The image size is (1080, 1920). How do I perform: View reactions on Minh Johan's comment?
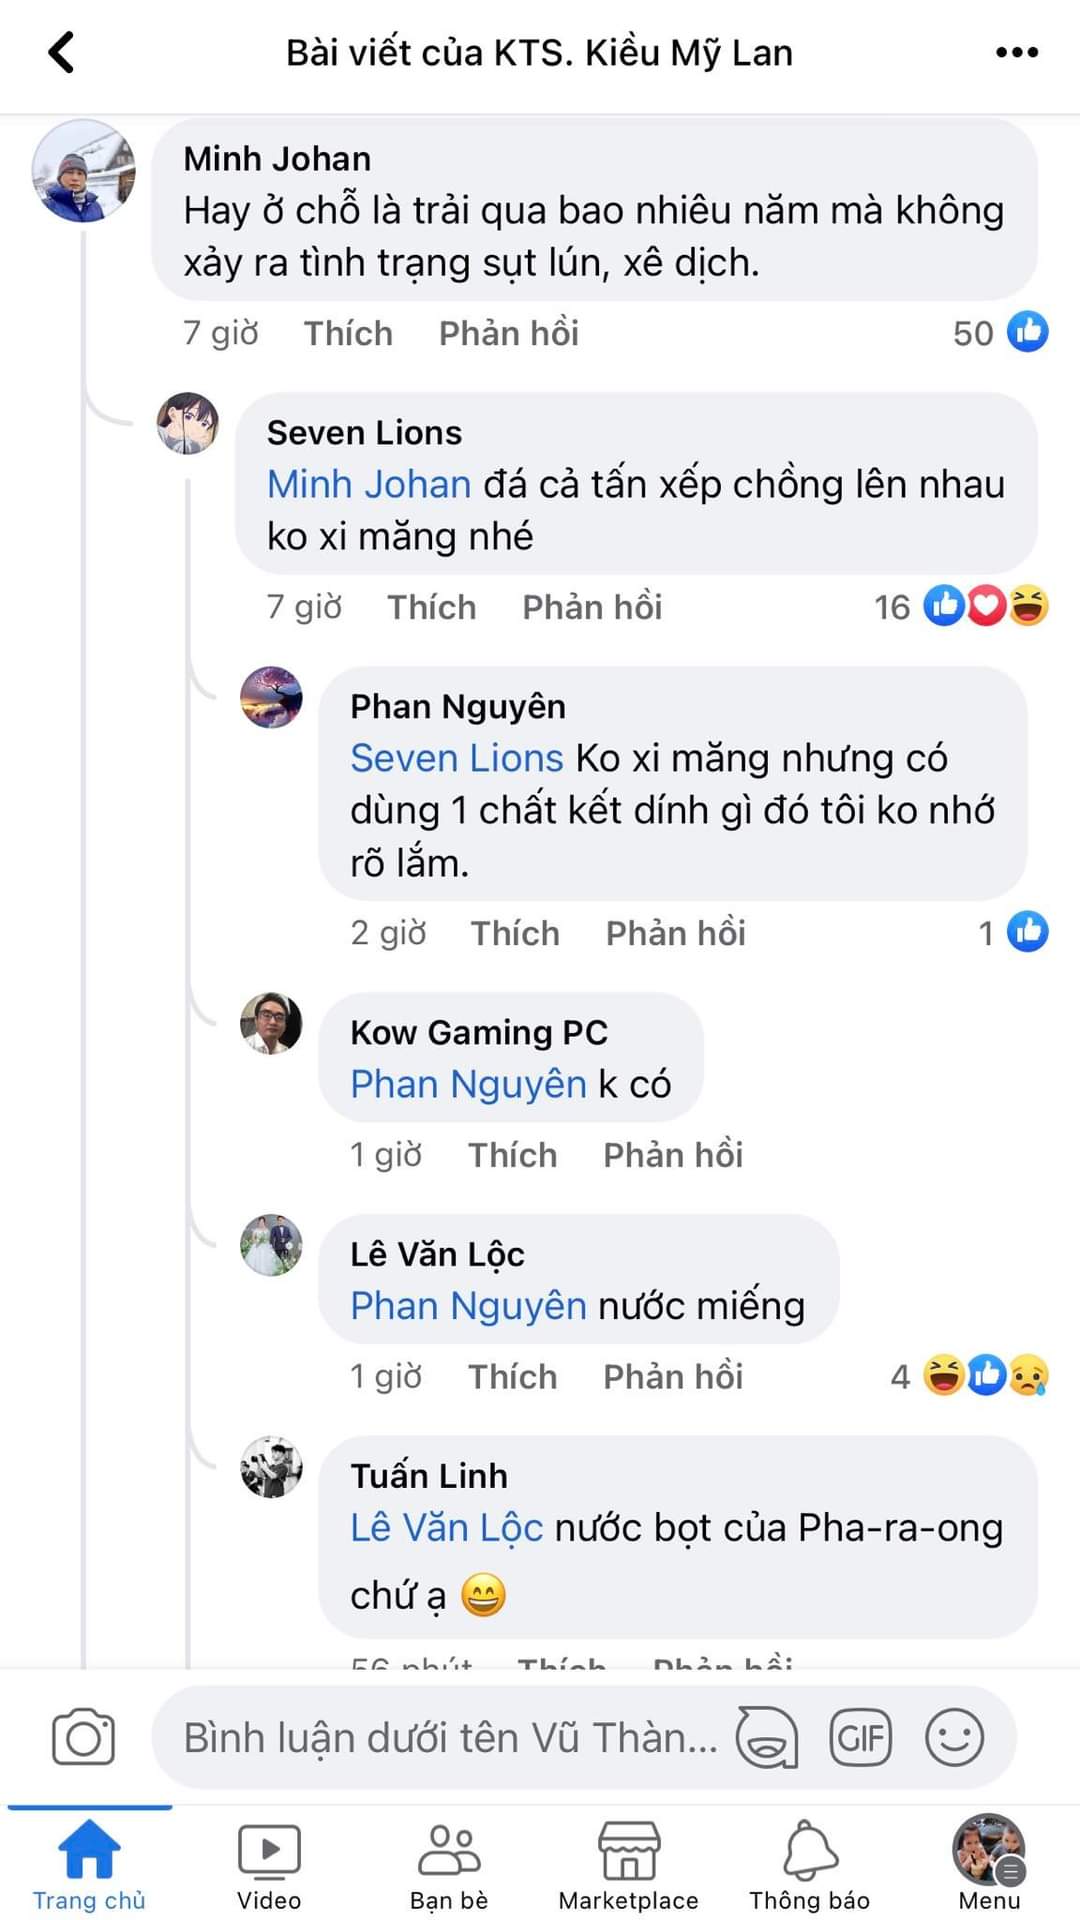pos(1000,333)
